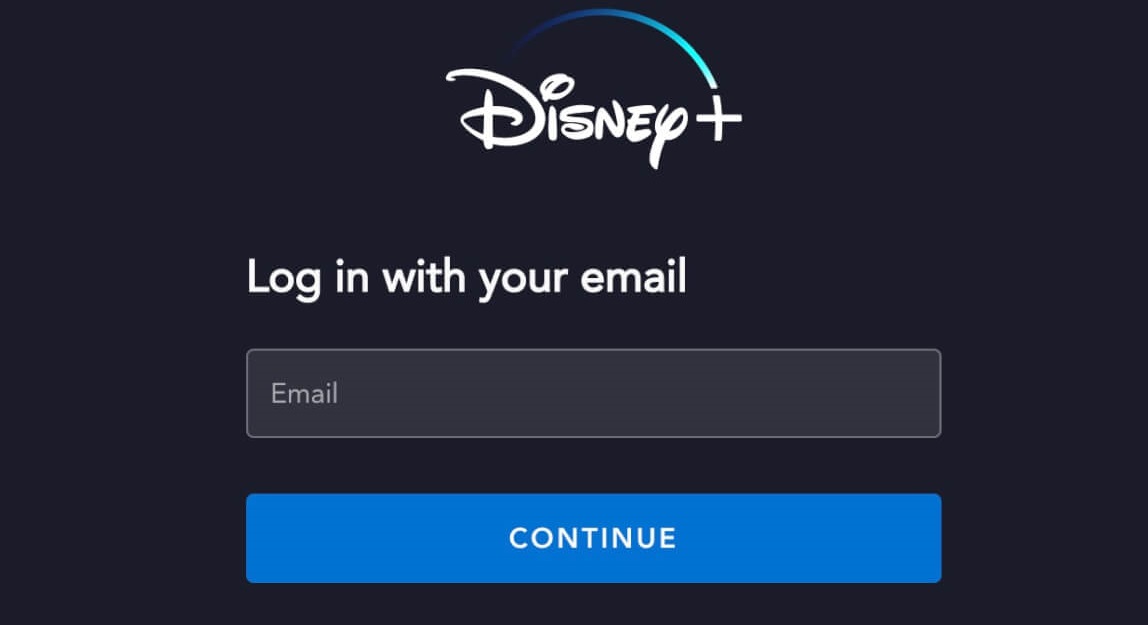Click the glowing arc above the Disney wordmark

coord(615,44)
